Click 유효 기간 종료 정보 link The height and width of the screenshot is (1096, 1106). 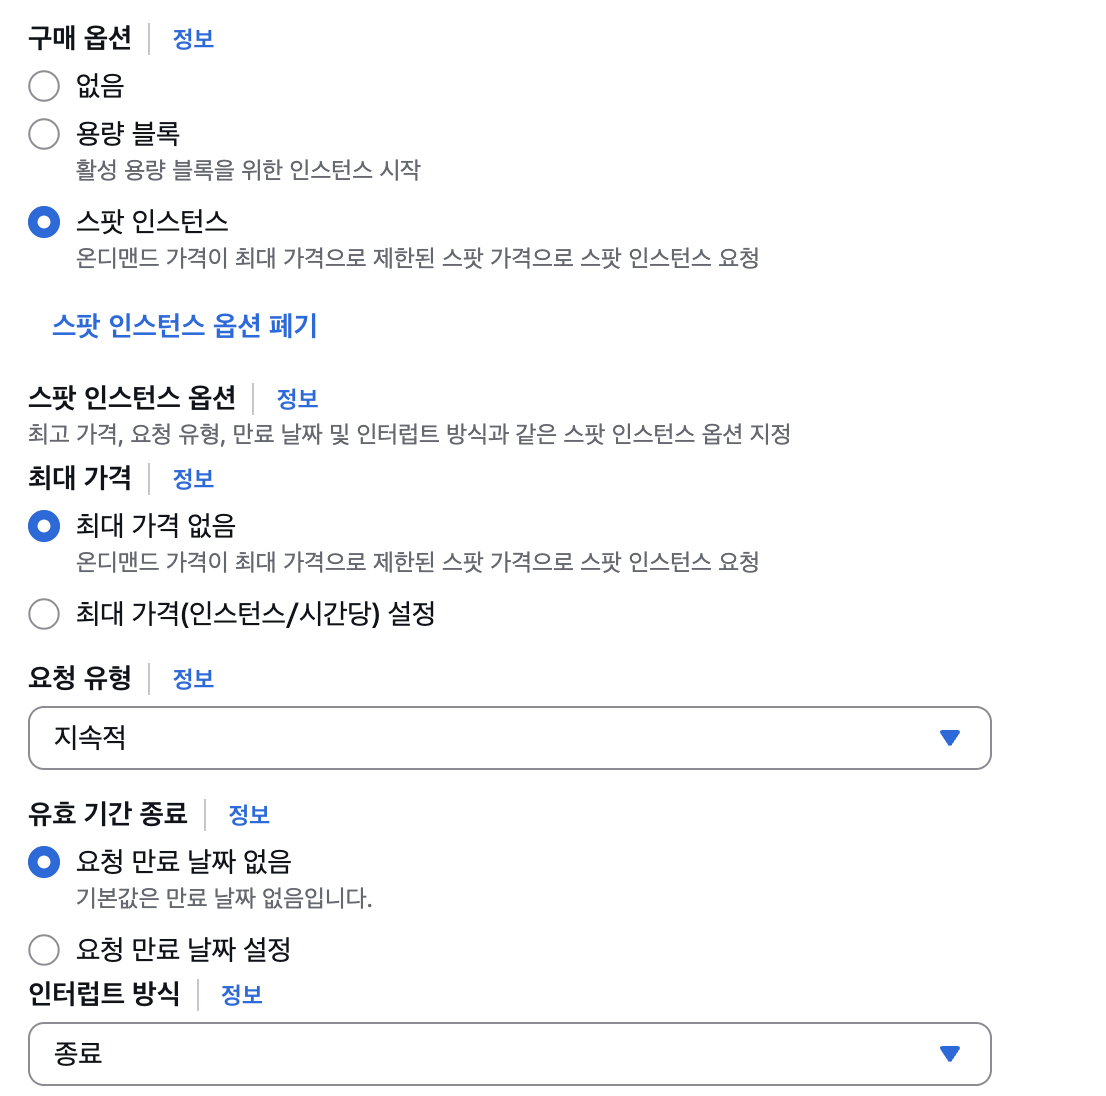point(249,815)
